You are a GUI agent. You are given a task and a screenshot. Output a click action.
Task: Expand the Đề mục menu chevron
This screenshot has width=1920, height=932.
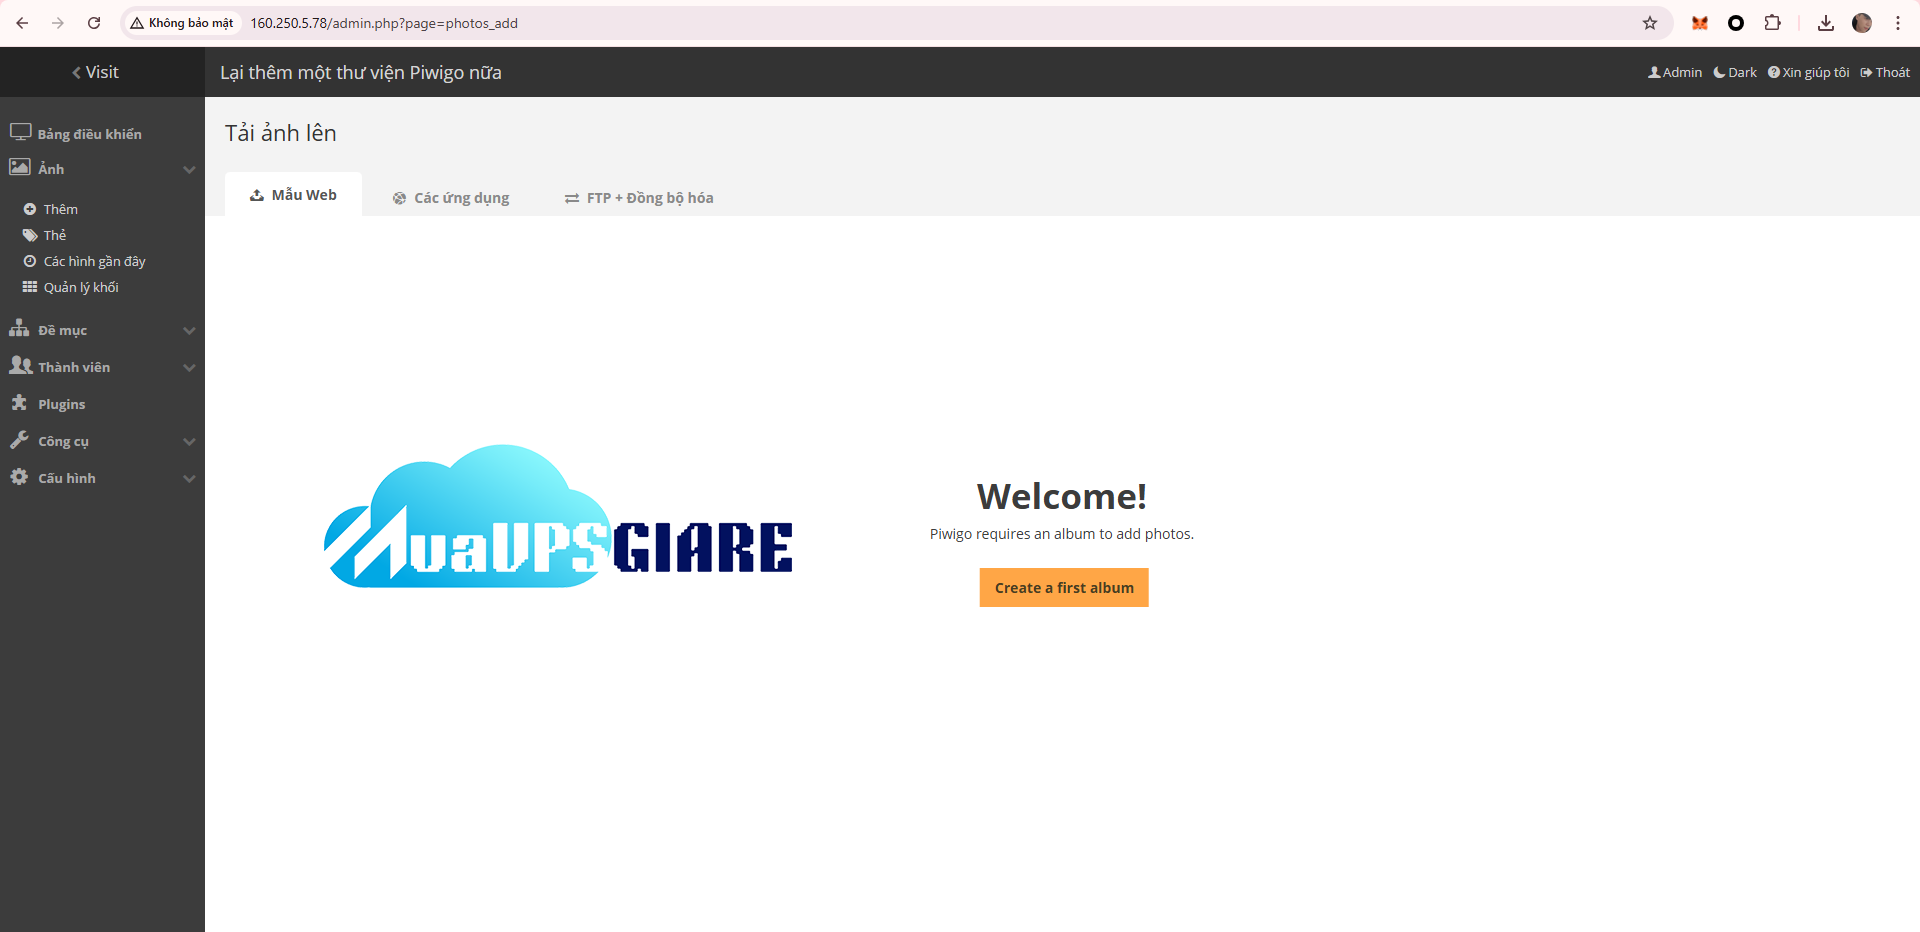point(189,330)
